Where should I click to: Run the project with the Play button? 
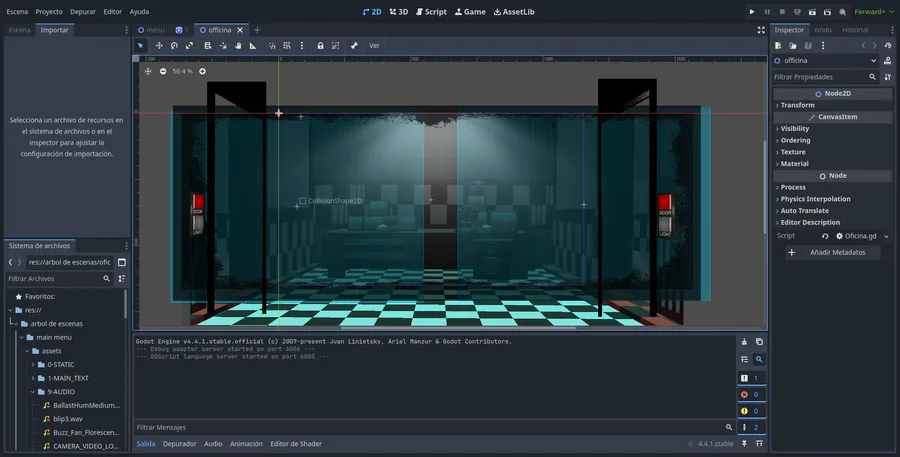[752, 11]
